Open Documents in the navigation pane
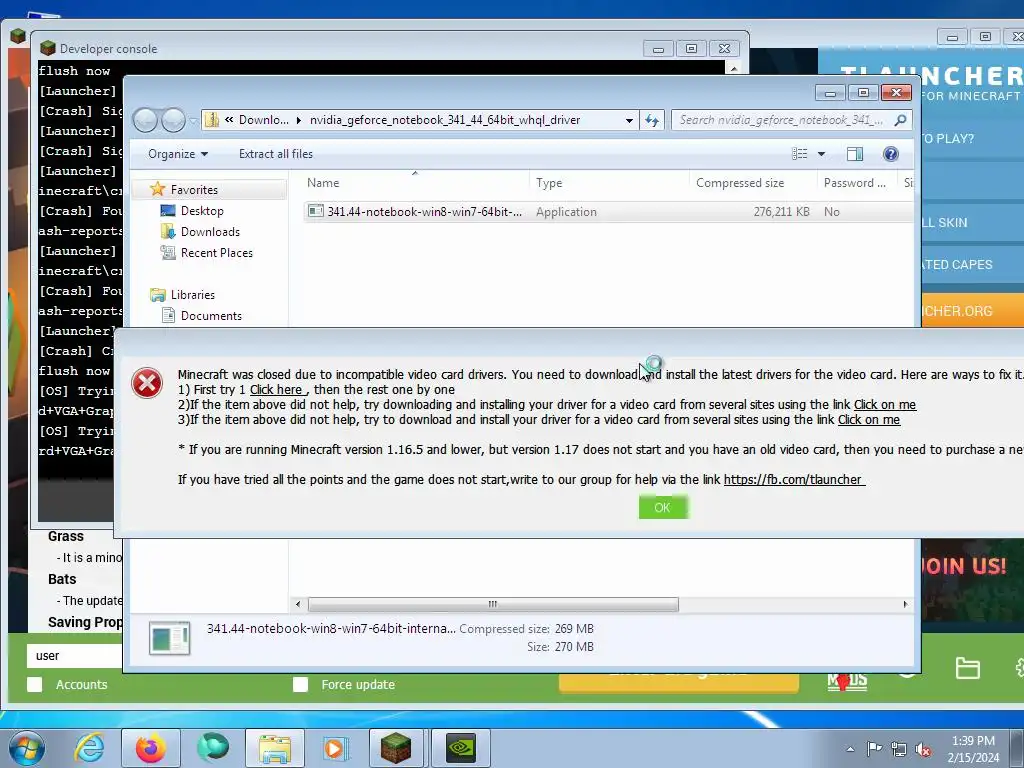This screenshot has height=768, width=1024. (211, 315)
